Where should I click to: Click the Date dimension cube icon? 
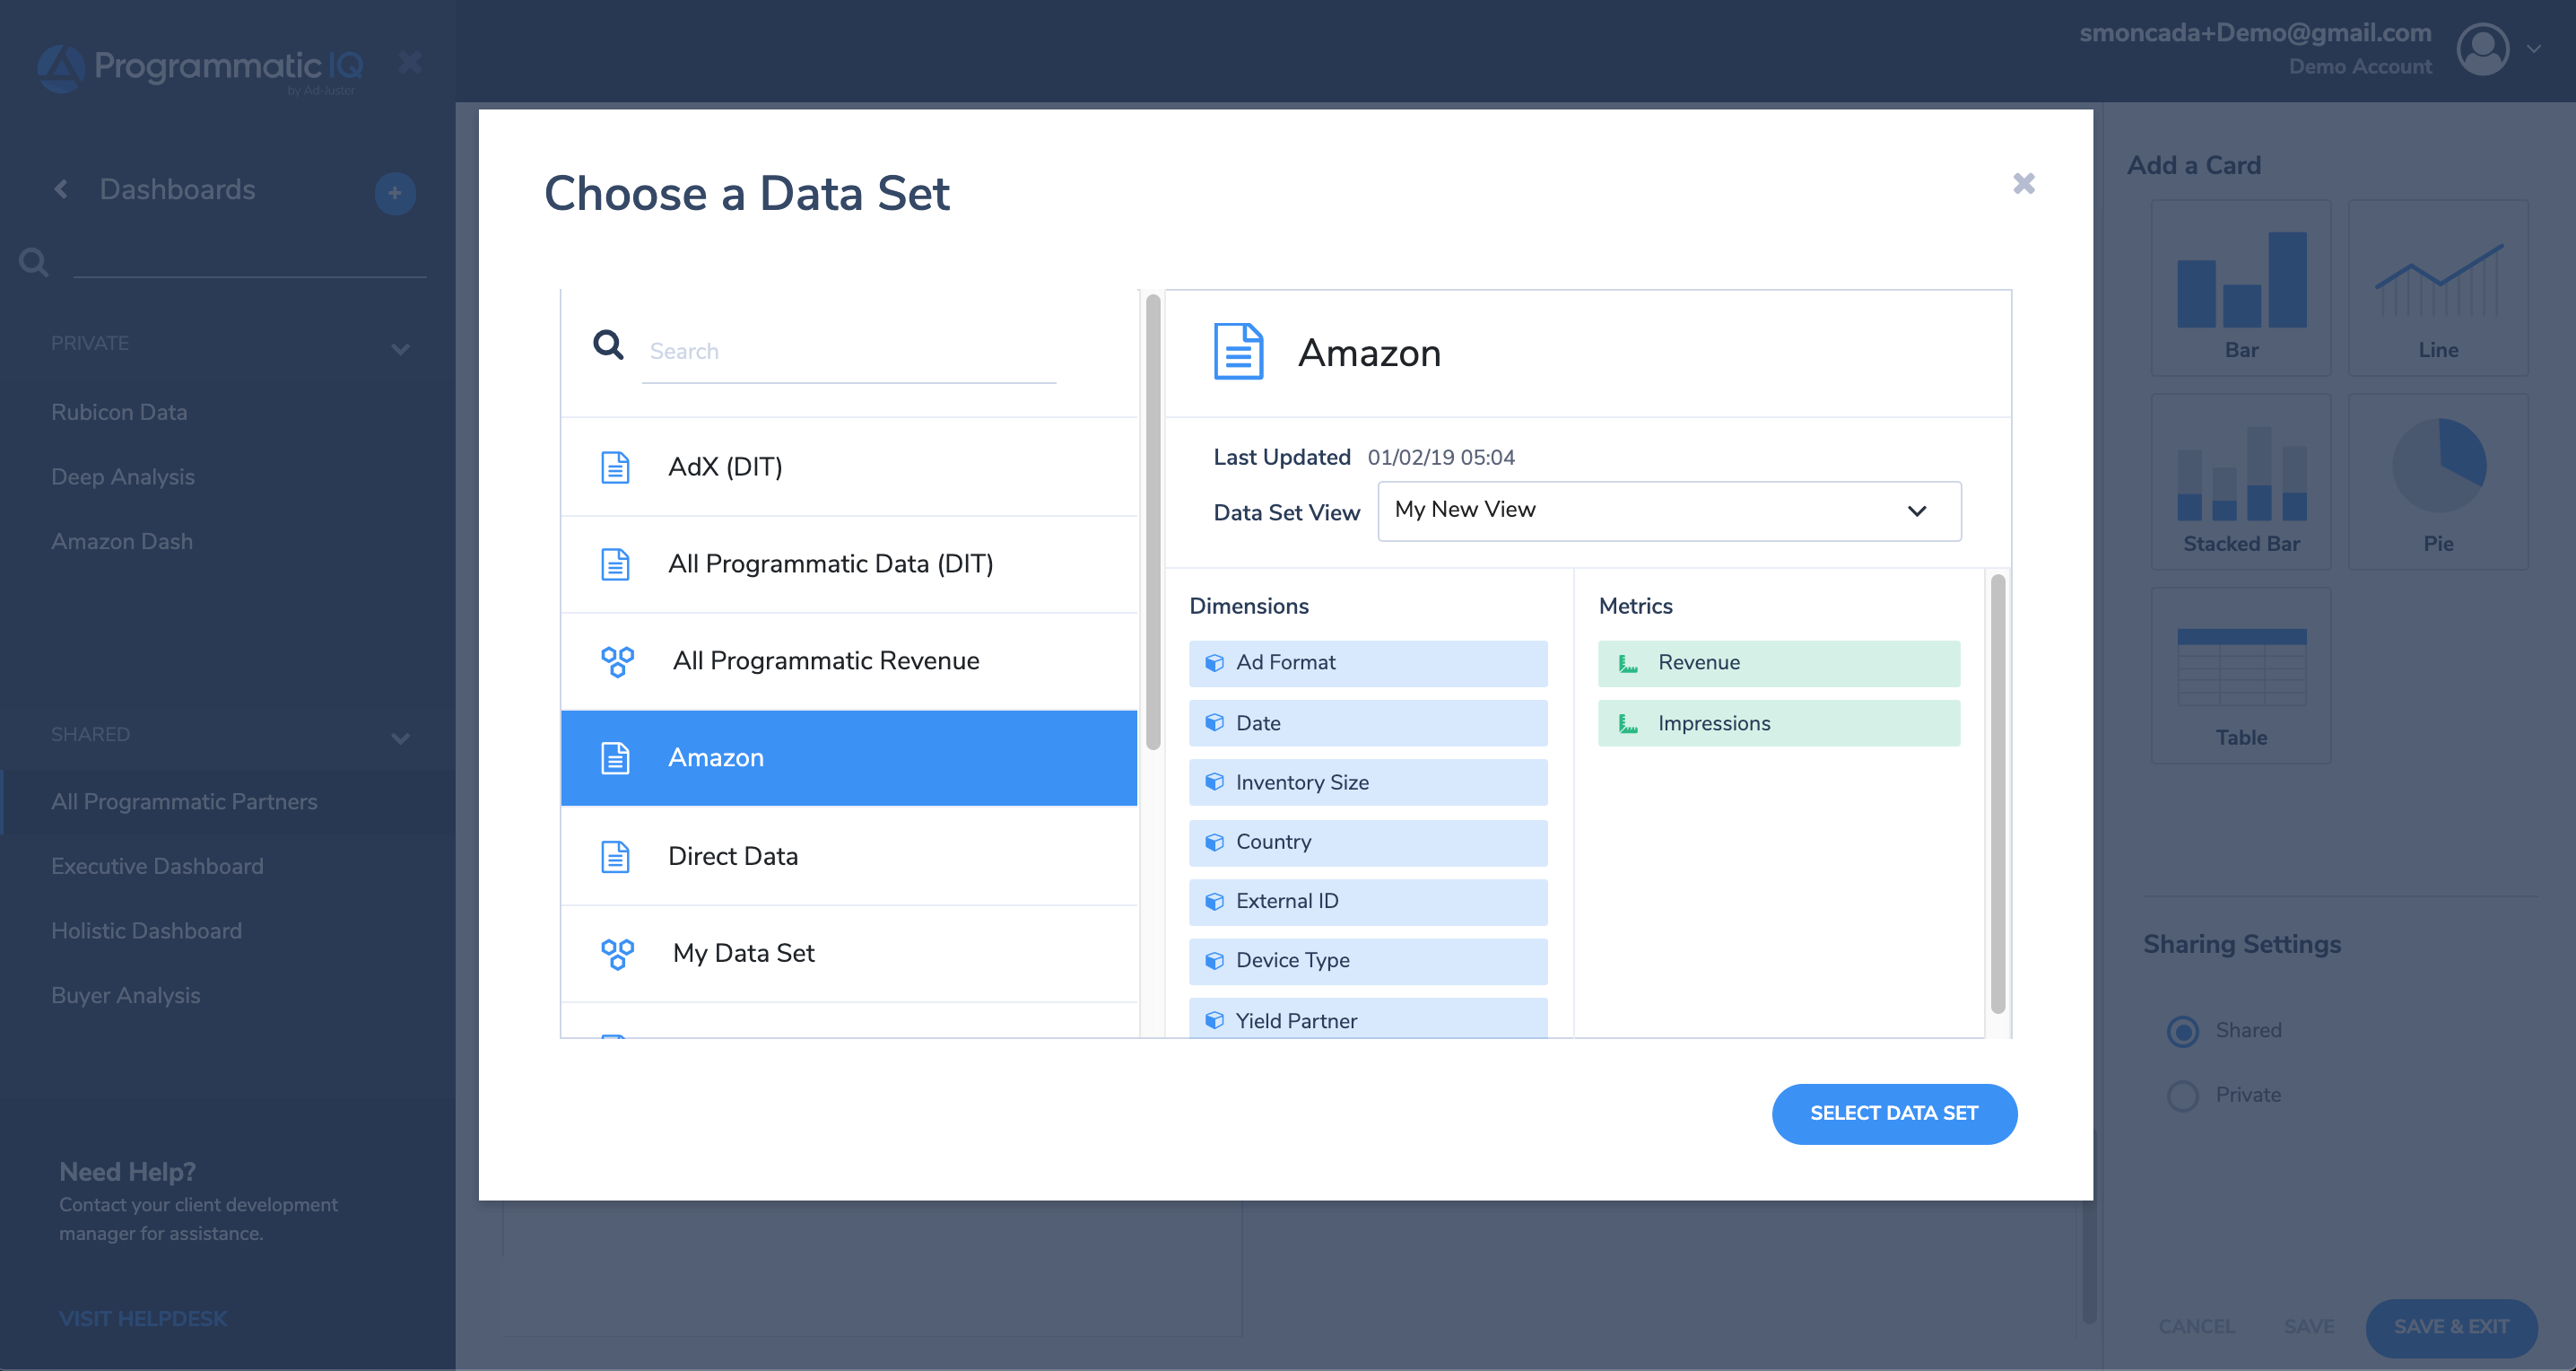[x=1214, y=723]
